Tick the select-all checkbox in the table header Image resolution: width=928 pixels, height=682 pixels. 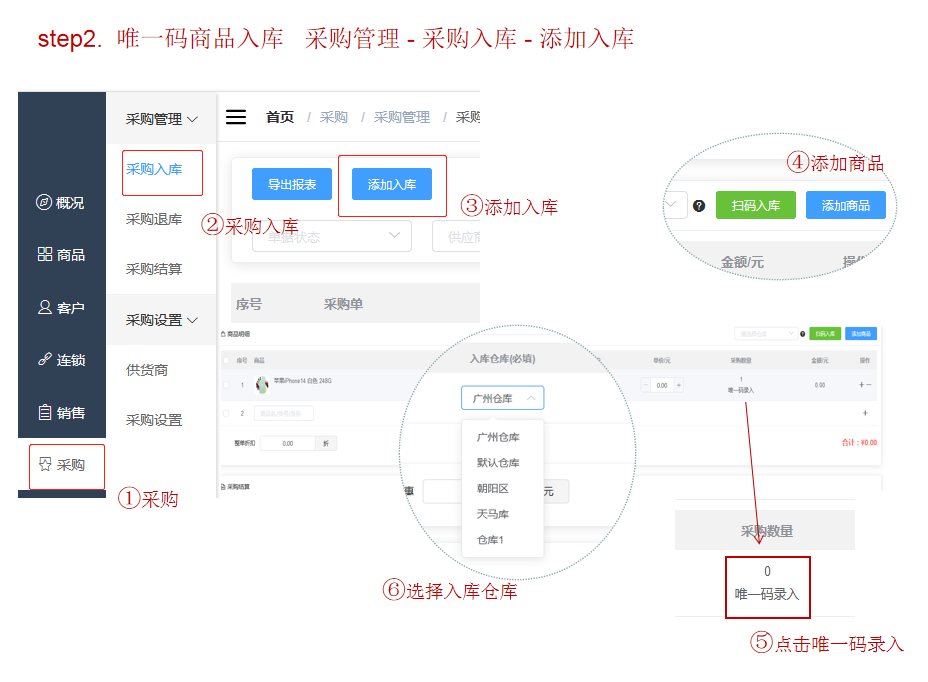click(x=226, y=361)
